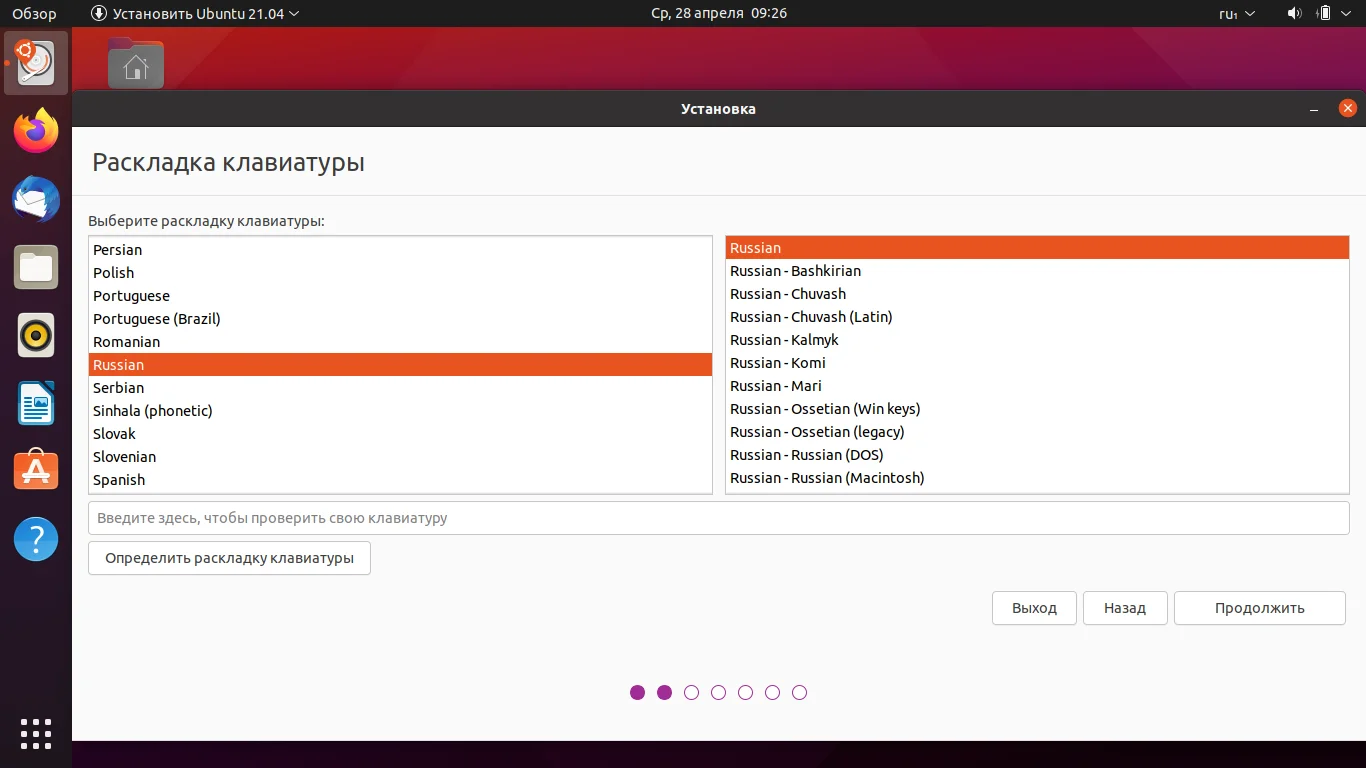Open Ubuntu Software center
Image resolution: width=1366 pixels, height=768 pixels.
coord(35,470)
